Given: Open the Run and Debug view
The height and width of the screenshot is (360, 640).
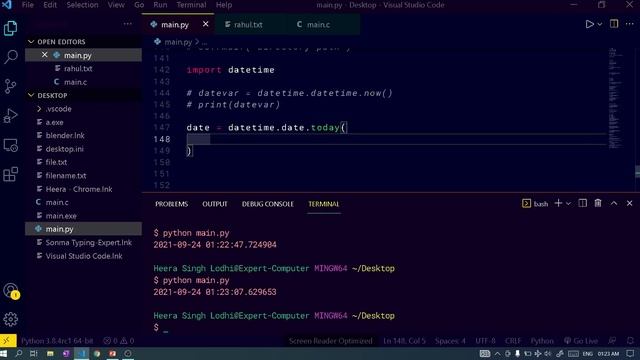Looking at the screenshot, I should [10, 116].
